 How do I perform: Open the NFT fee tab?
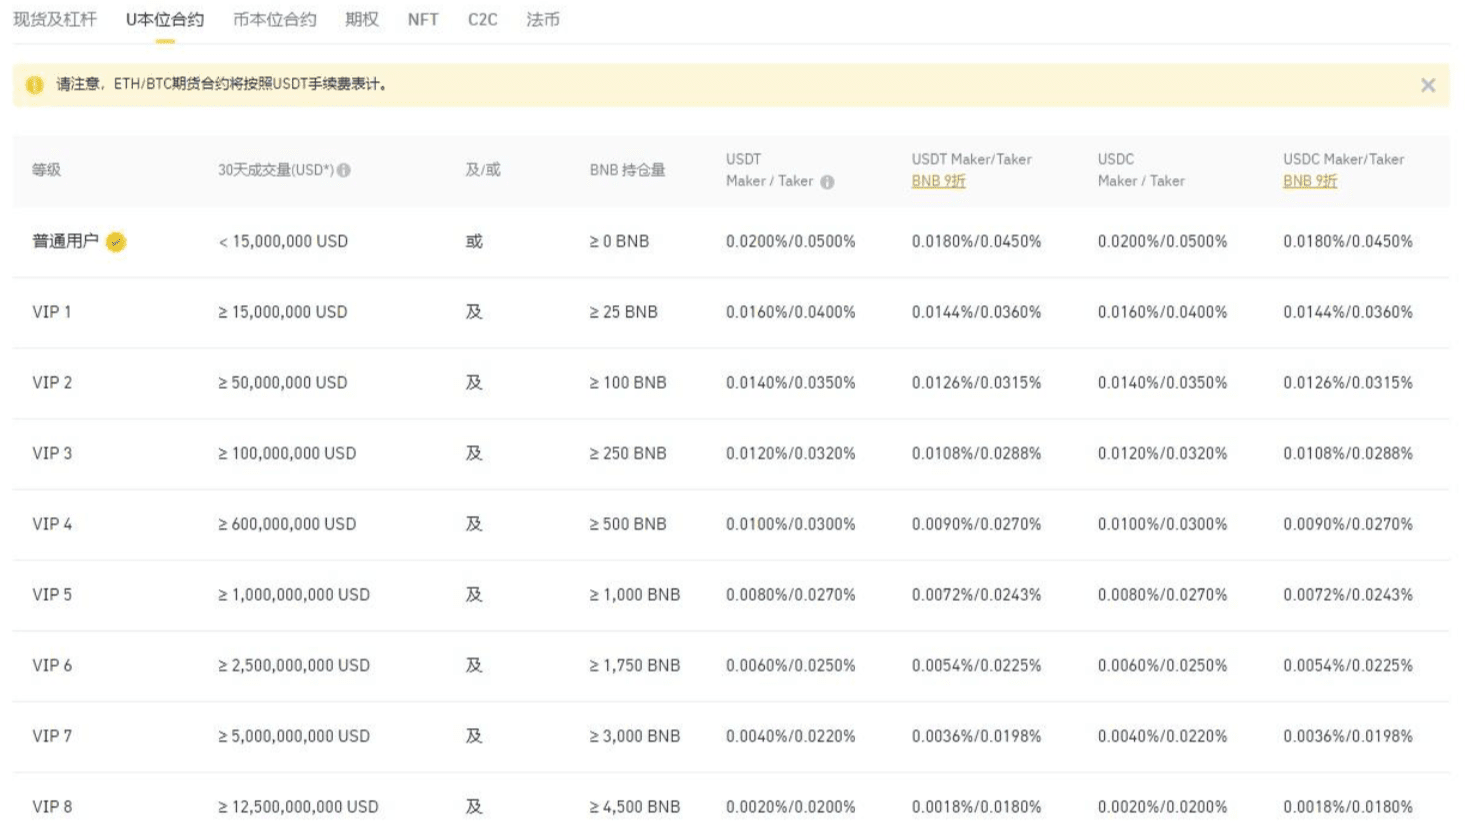(423, 20)
